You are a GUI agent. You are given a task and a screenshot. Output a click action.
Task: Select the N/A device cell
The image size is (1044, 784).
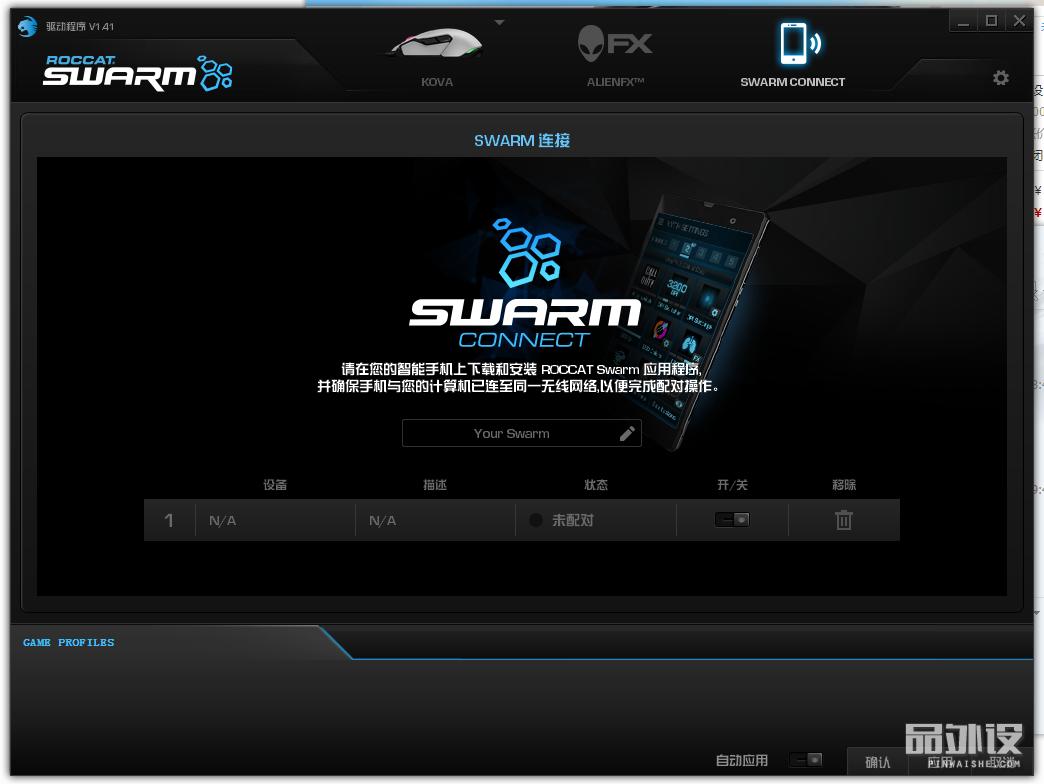(275, 520)
